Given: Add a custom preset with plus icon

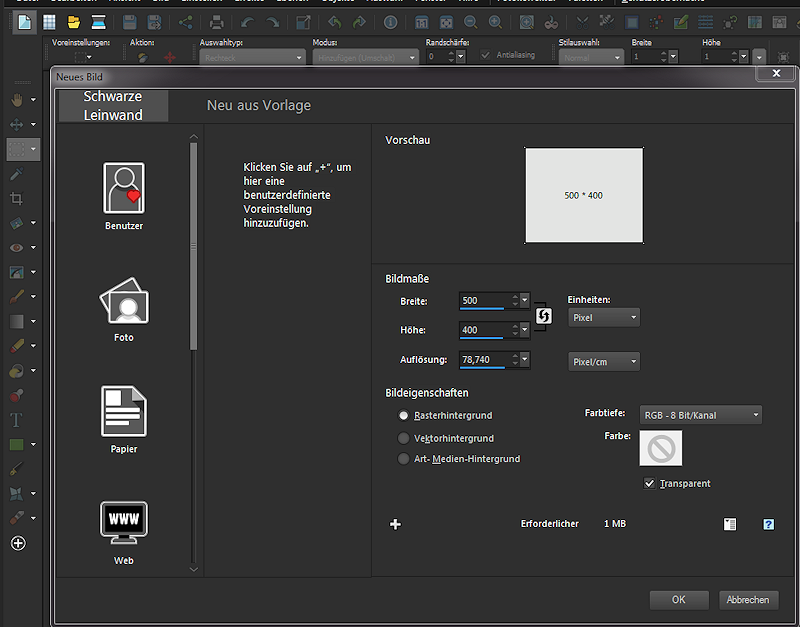Looking at the screenshot, I should coord(395,524).
